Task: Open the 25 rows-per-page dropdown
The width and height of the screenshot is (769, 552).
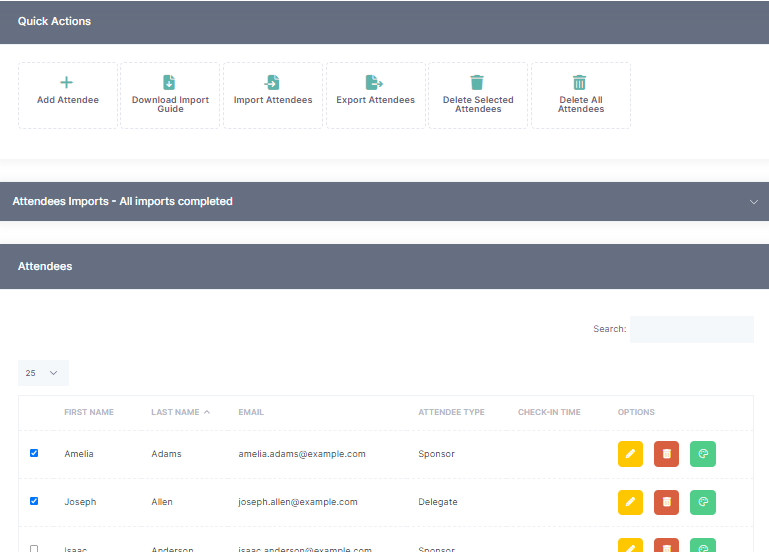Action: pos(43,373)
